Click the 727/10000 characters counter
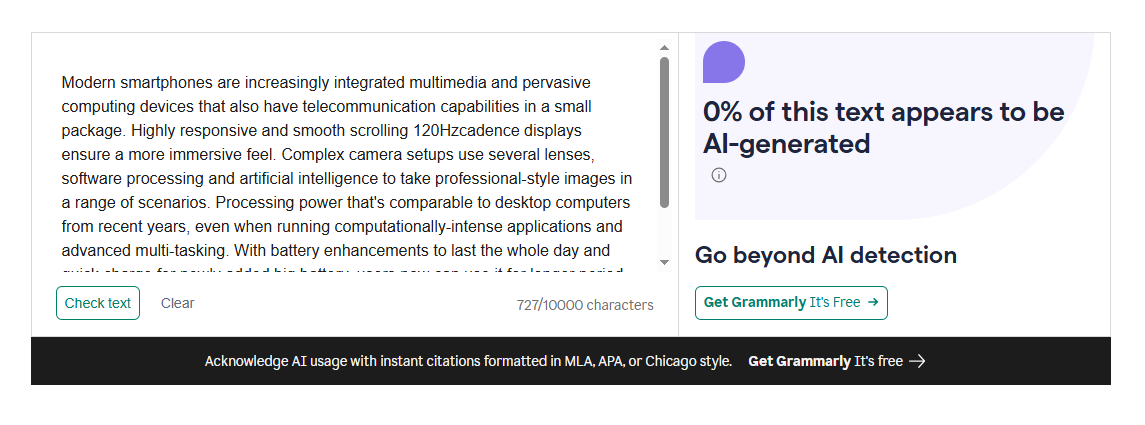The height and width of the screenshot is (425, 1145). click(585, 305)
